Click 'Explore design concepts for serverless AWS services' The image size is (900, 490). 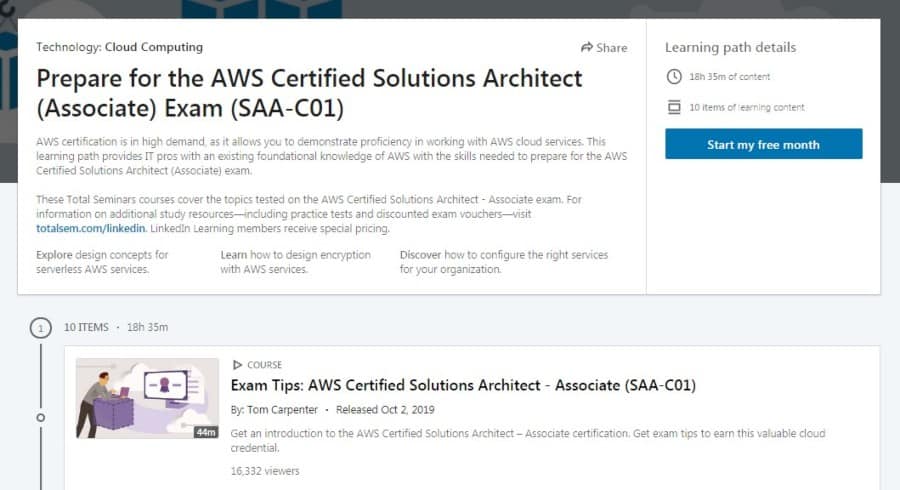pos(102,262)
